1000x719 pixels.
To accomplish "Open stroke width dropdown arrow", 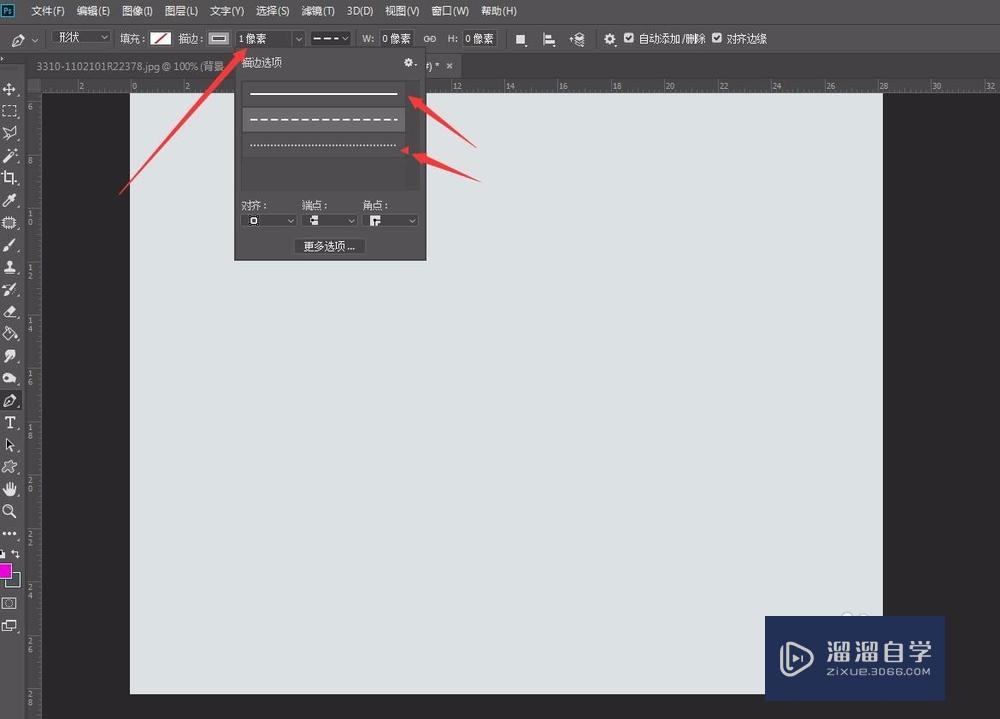I will pyautogui.click(x=298, y=39).
